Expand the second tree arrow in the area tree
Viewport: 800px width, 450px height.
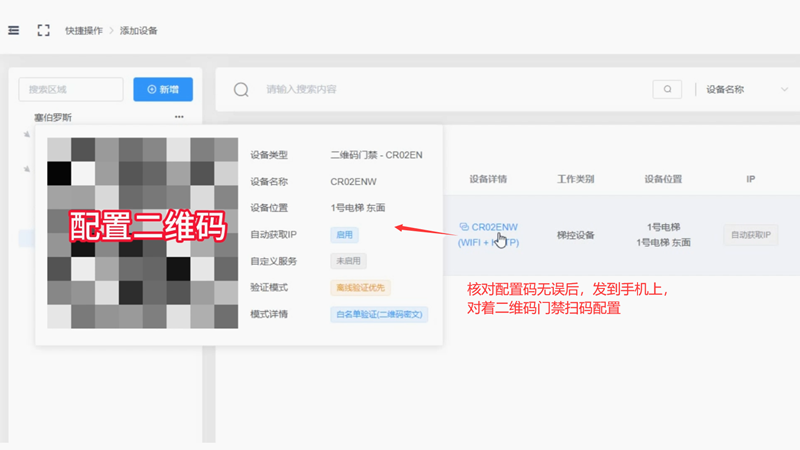[27, 169]
